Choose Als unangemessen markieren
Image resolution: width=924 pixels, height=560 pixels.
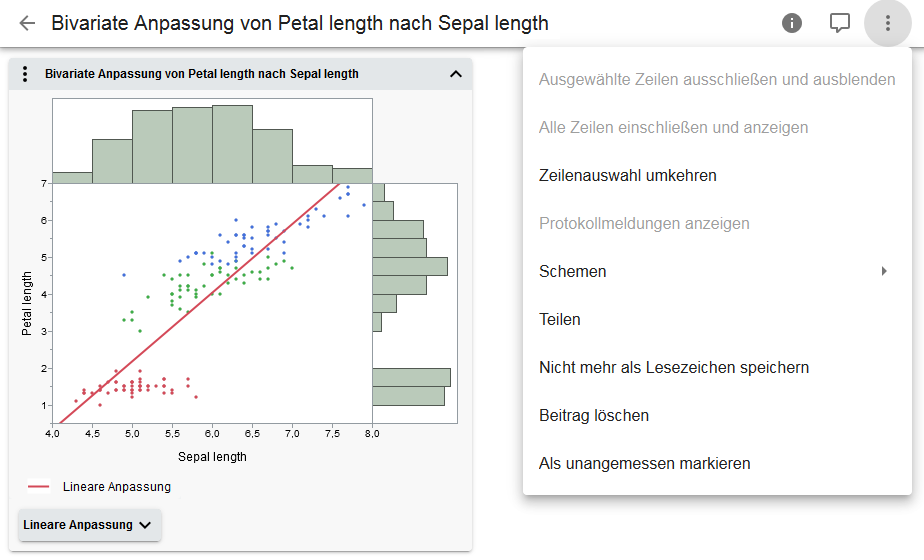[x=644, y=463]
